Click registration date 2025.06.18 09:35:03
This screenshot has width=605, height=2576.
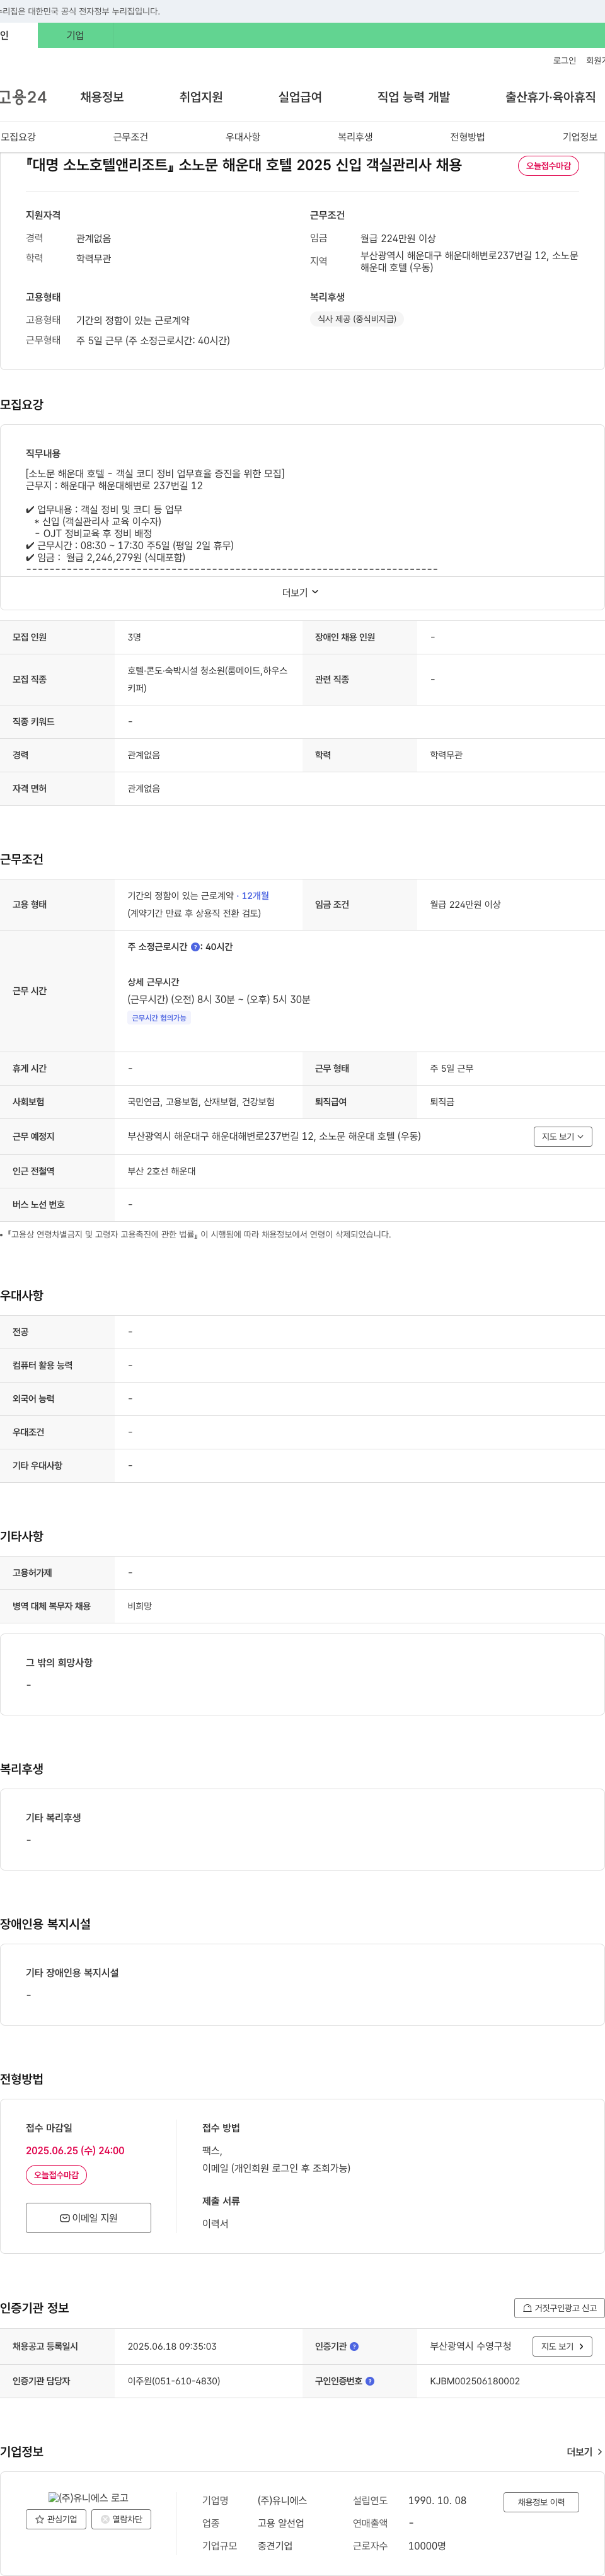(172, 2346)
